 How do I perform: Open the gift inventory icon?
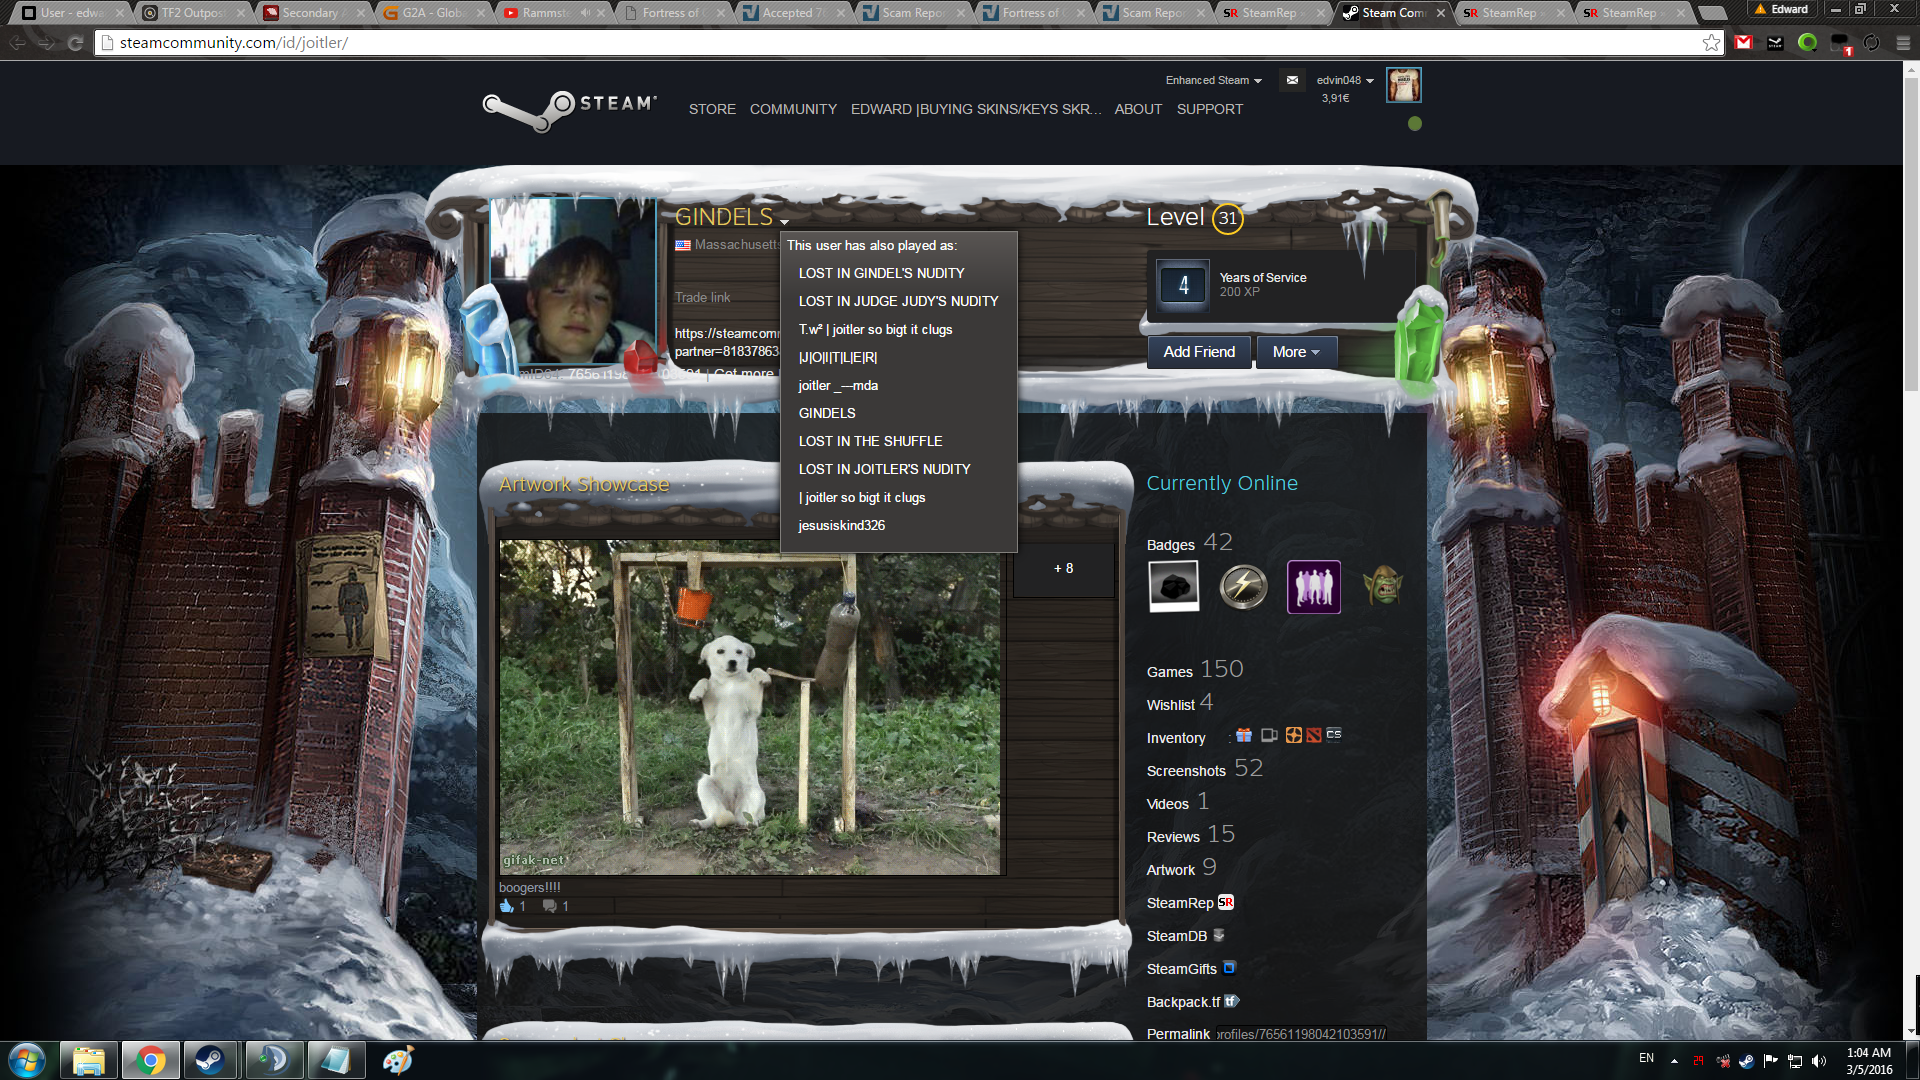[x=1244, y=735]
